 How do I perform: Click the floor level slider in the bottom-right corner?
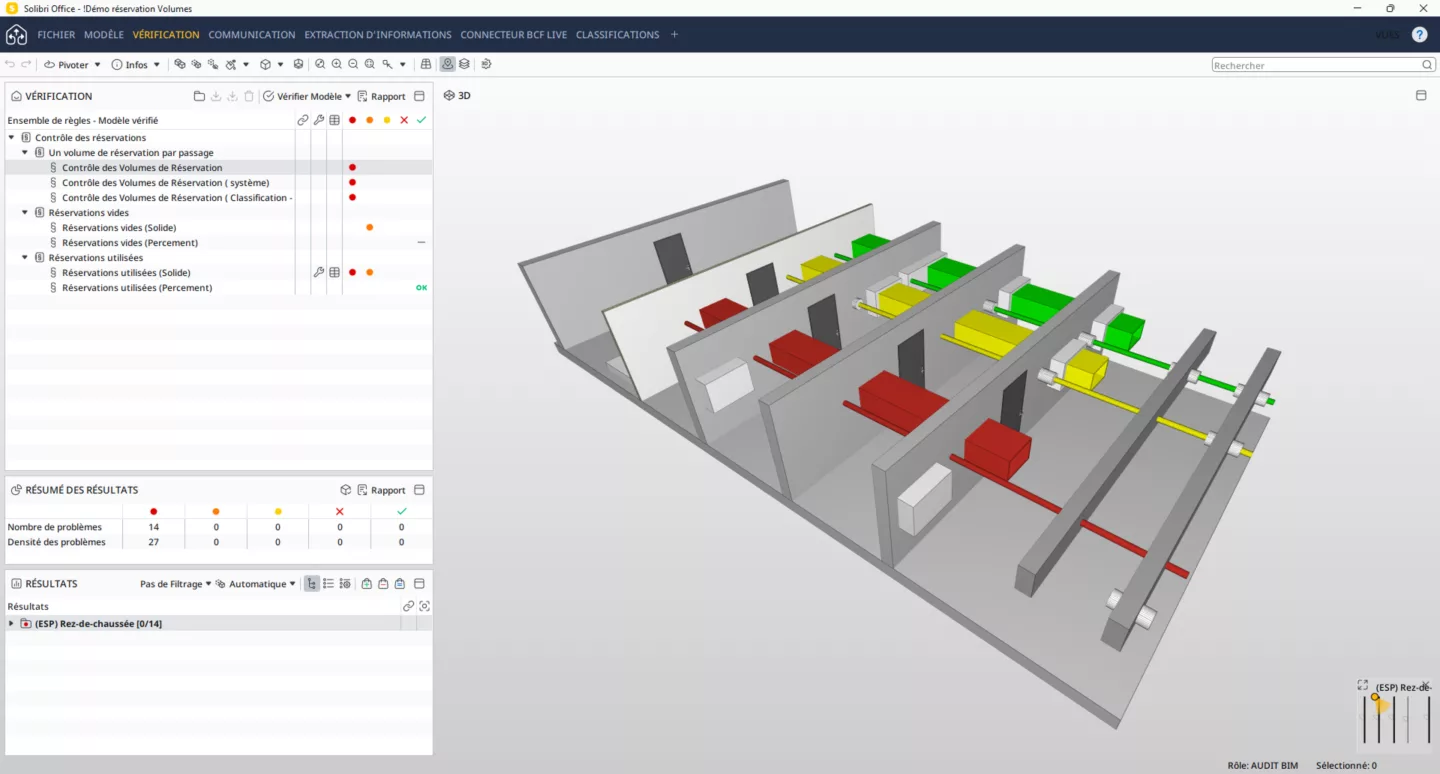1397,714
